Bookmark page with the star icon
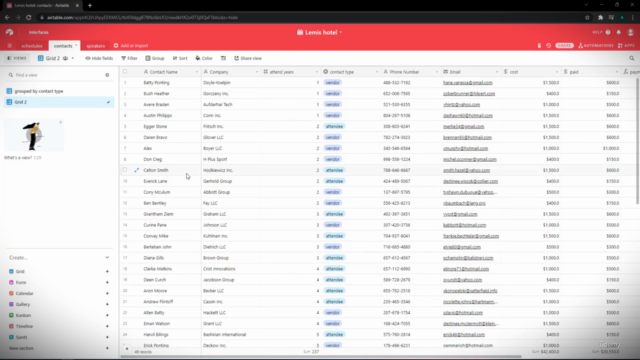Image resolution: width=640 pixels, height=360 pixels. click(x=587, y=18)
